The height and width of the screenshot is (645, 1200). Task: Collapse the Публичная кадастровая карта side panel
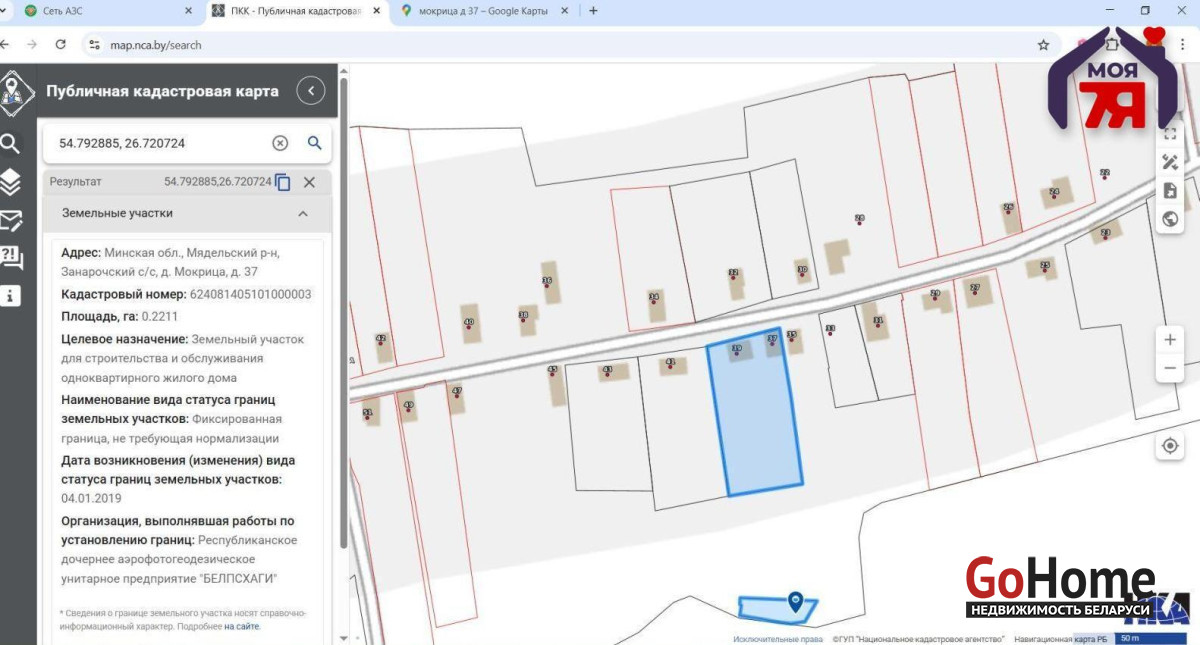click(x=311, y=91)
